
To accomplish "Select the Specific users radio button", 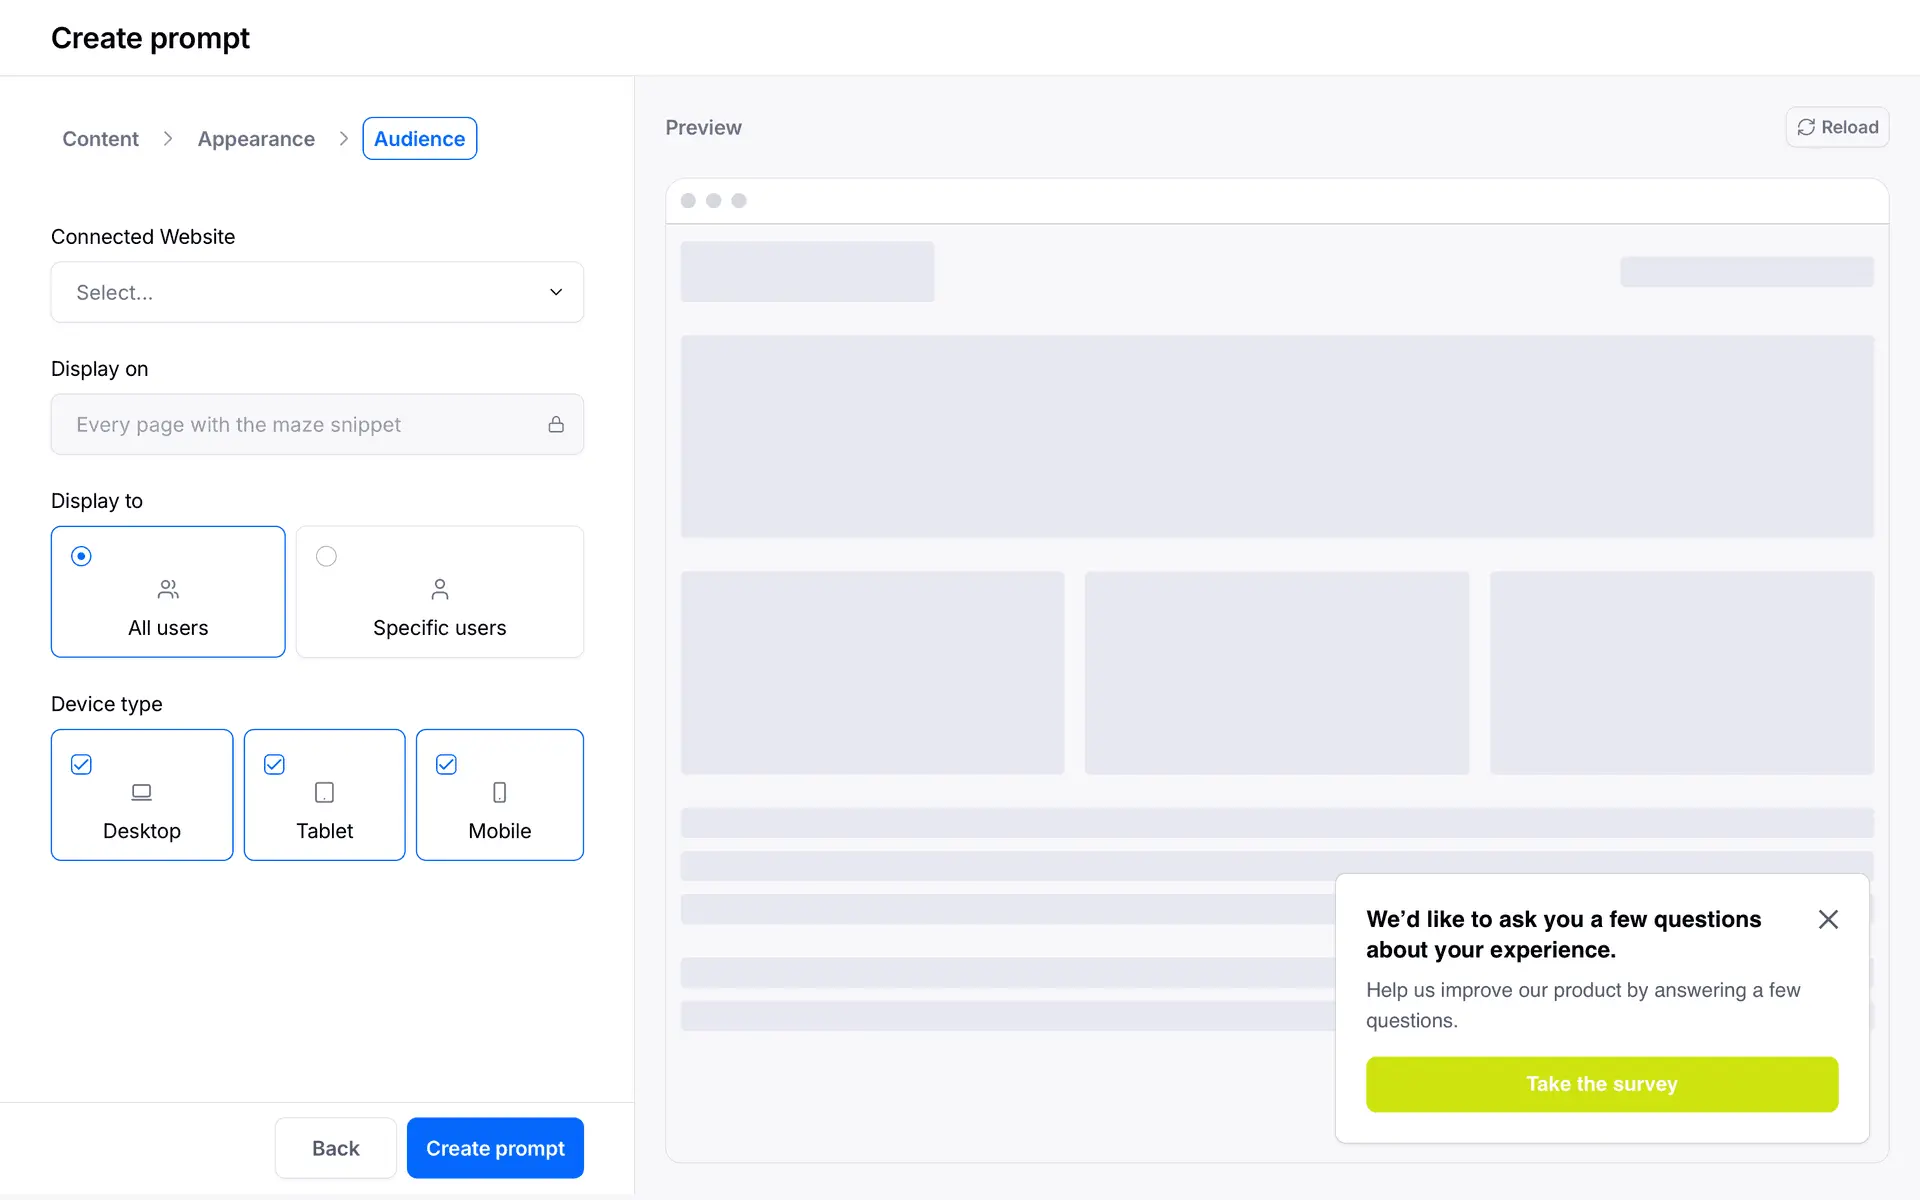I will coord(326,556).
